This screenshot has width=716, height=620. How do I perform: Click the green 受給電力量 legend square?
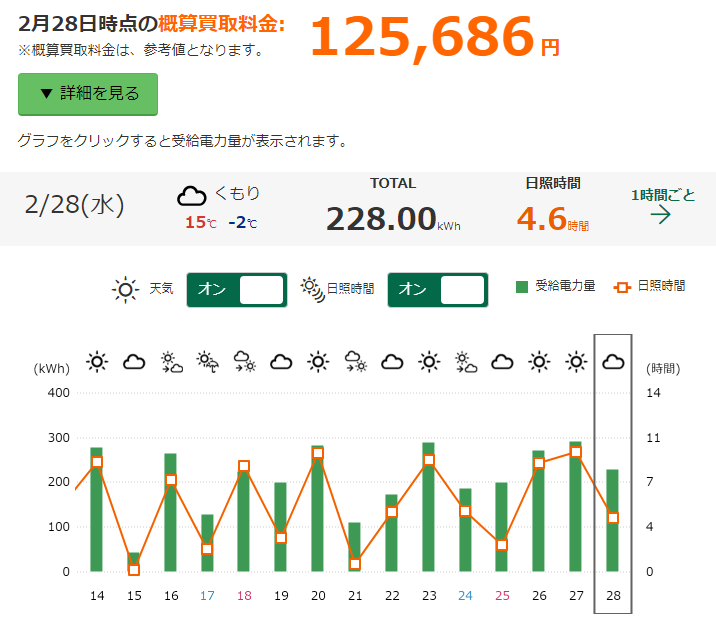pyautogui.click(x=521, y=287)
